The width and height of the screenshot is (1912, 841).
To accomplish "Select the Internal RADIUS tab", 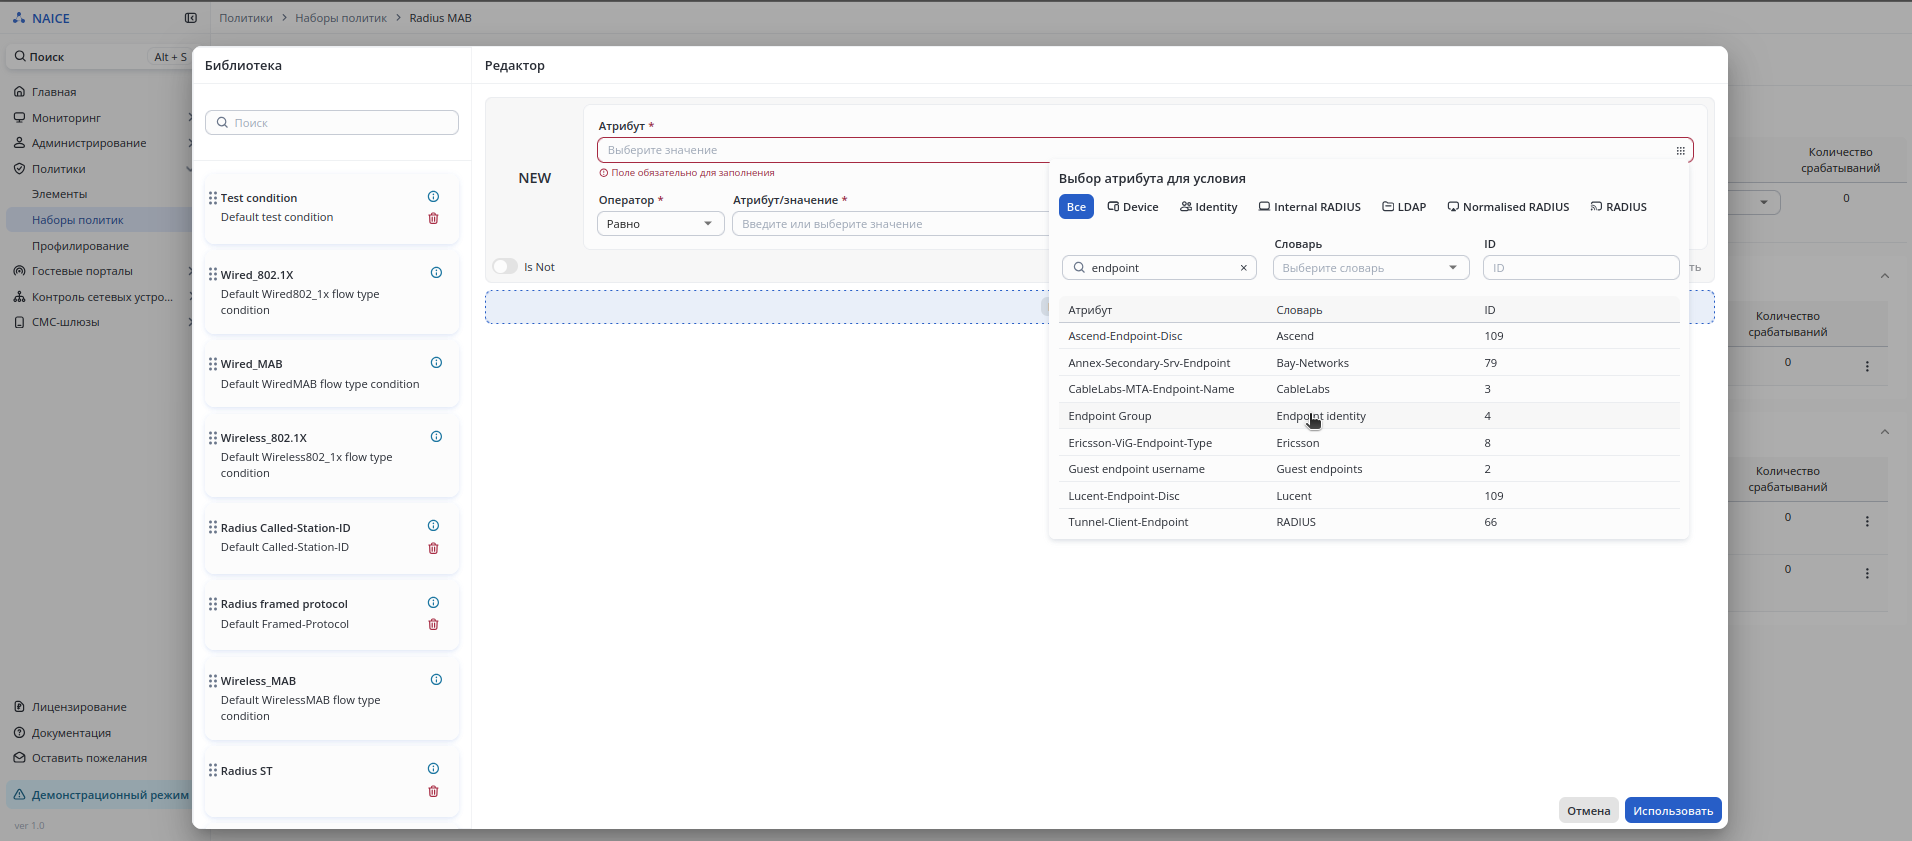I will 1309,207.
